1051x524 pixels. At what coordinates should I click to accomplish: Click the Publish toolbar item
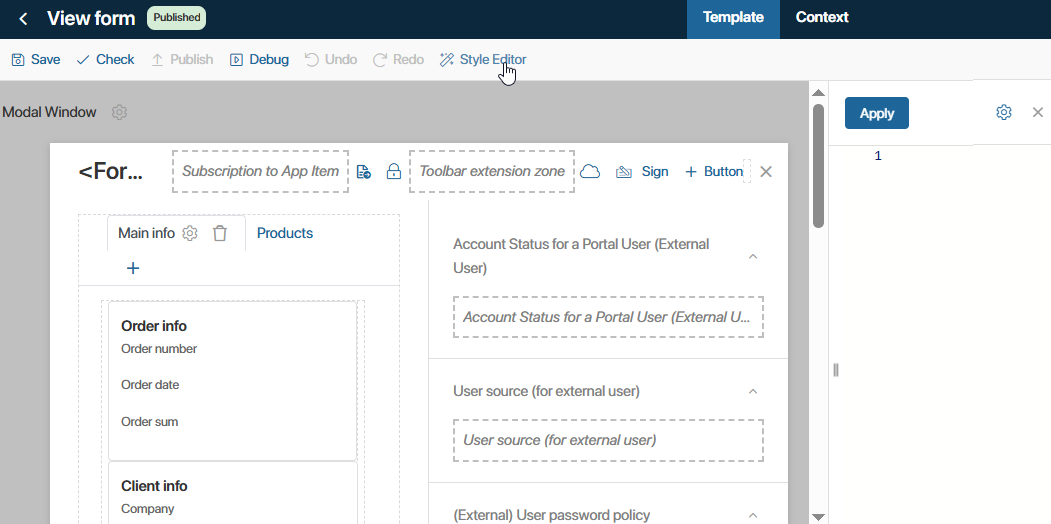[x=182, y=60]
